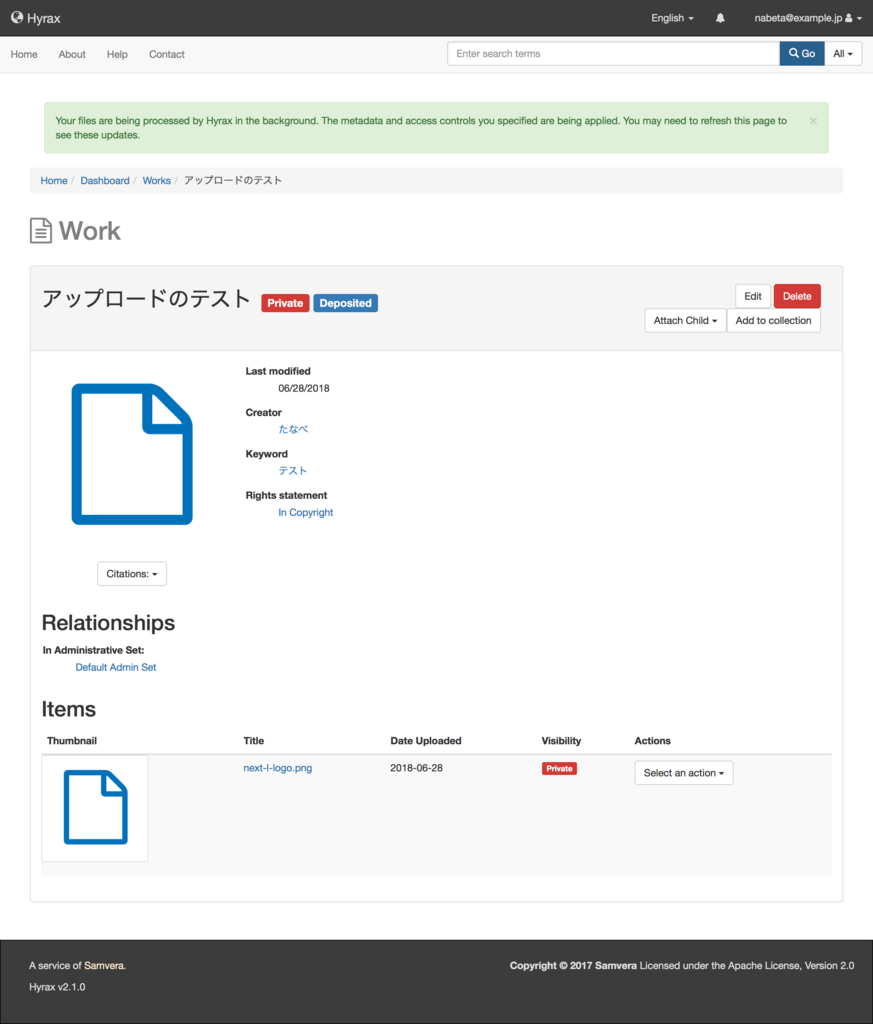
Task: Click the creator link たなべ
Action: pyautogui.click(x=293, y=429)
